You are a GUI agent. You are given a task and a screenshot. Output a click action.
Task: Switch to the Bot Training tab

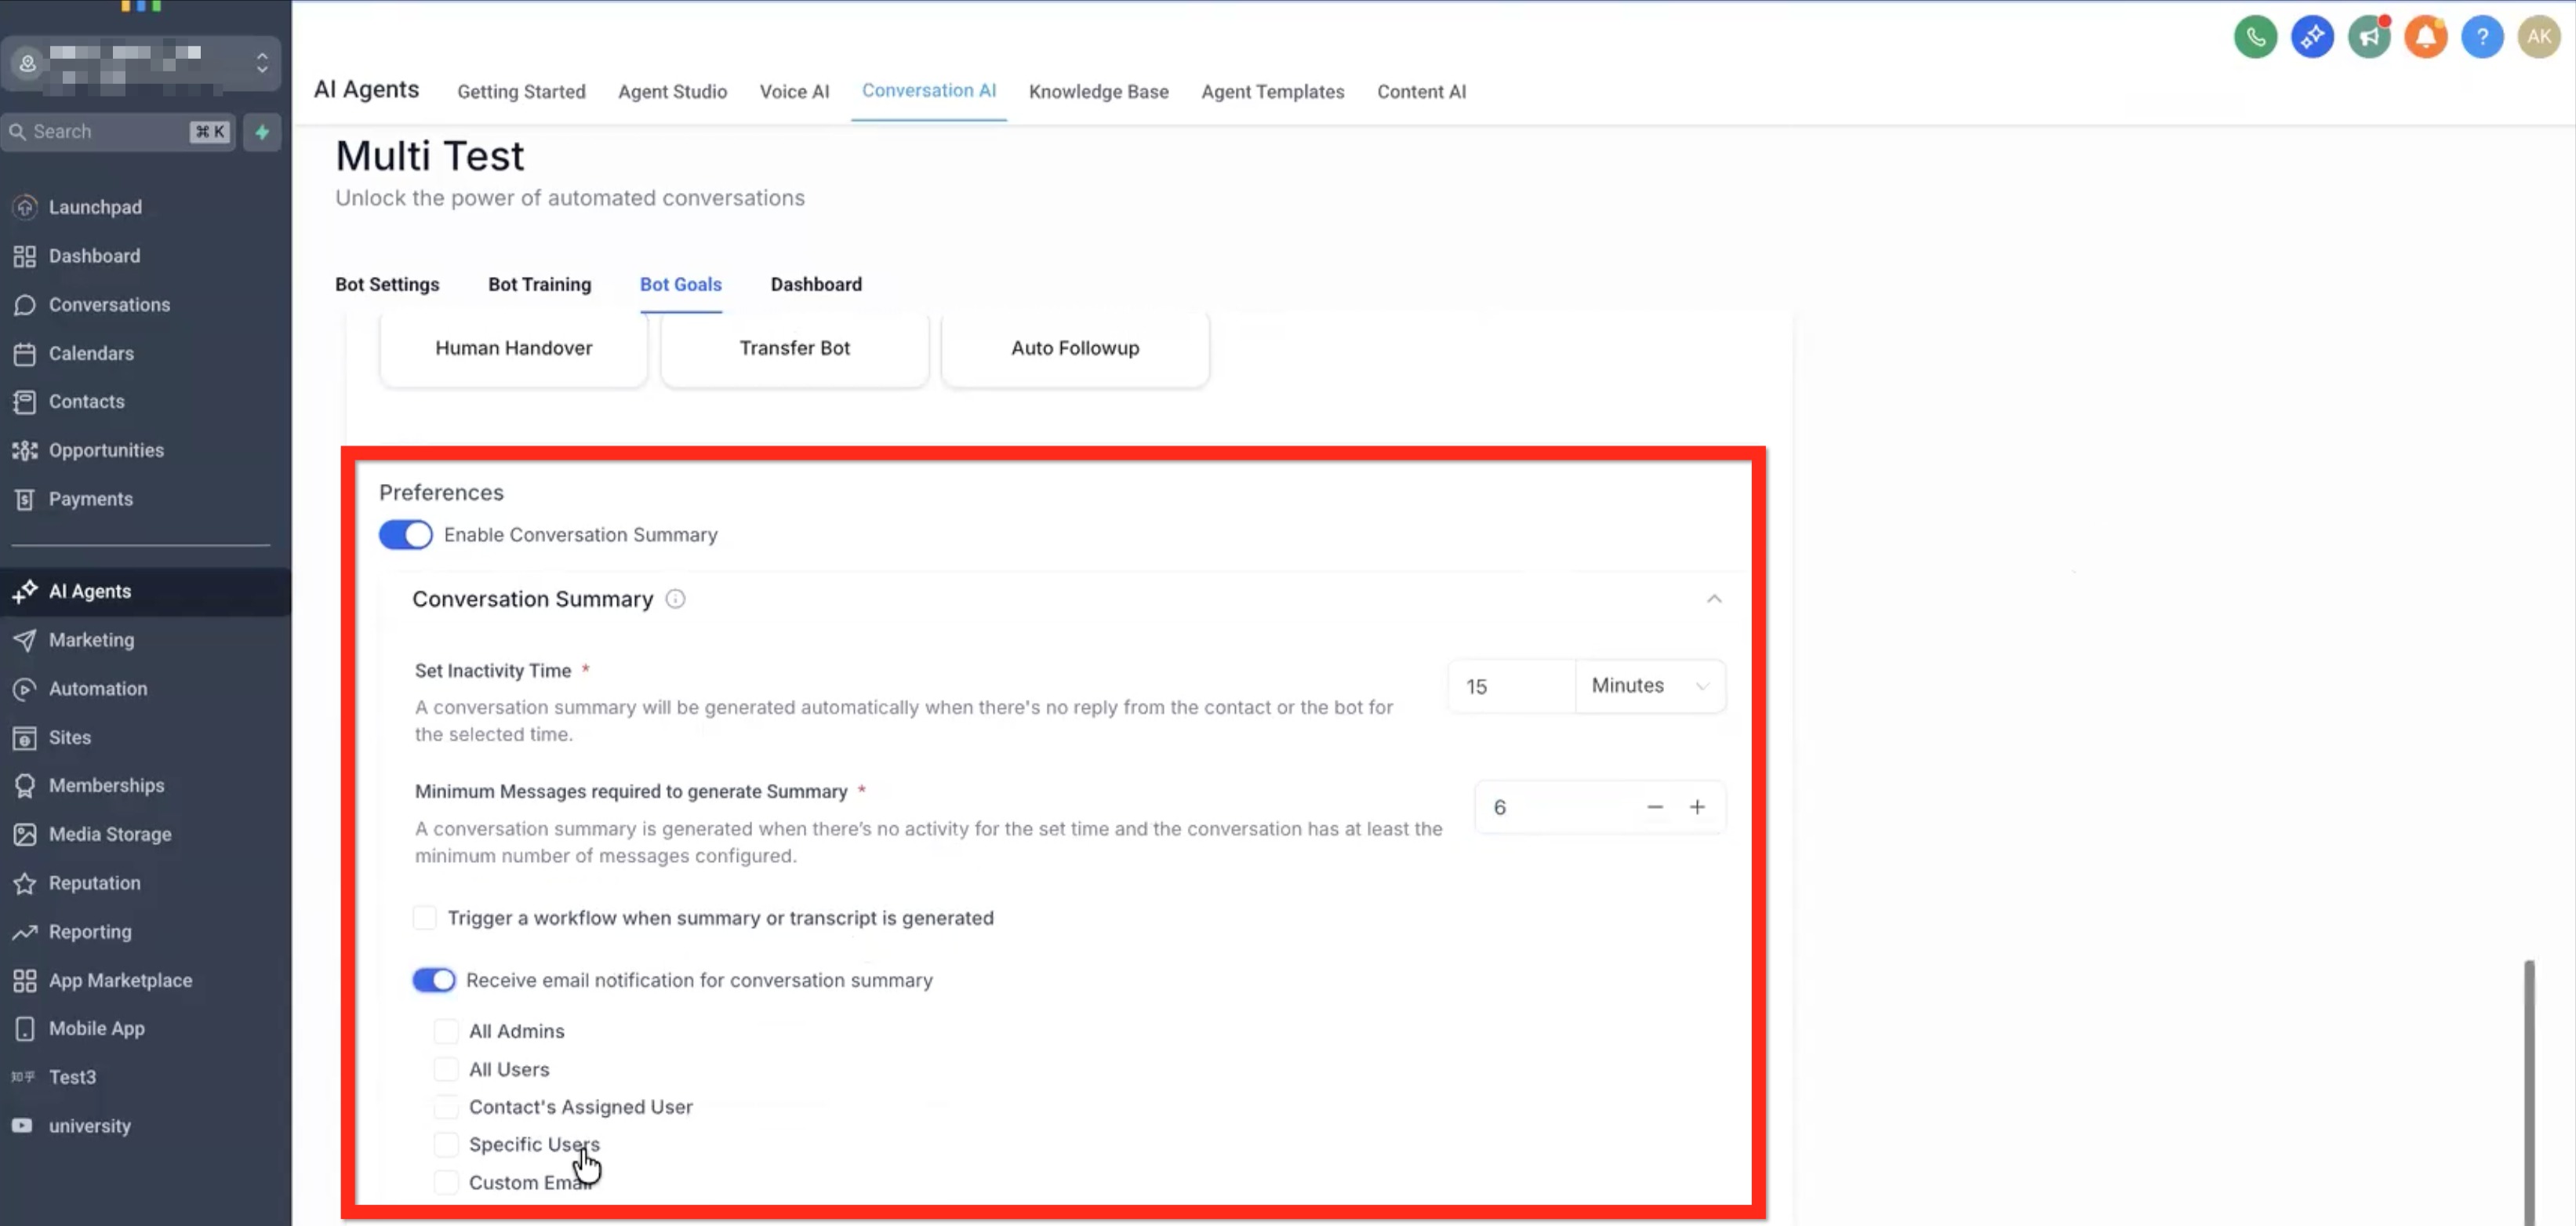click(539, 284)
